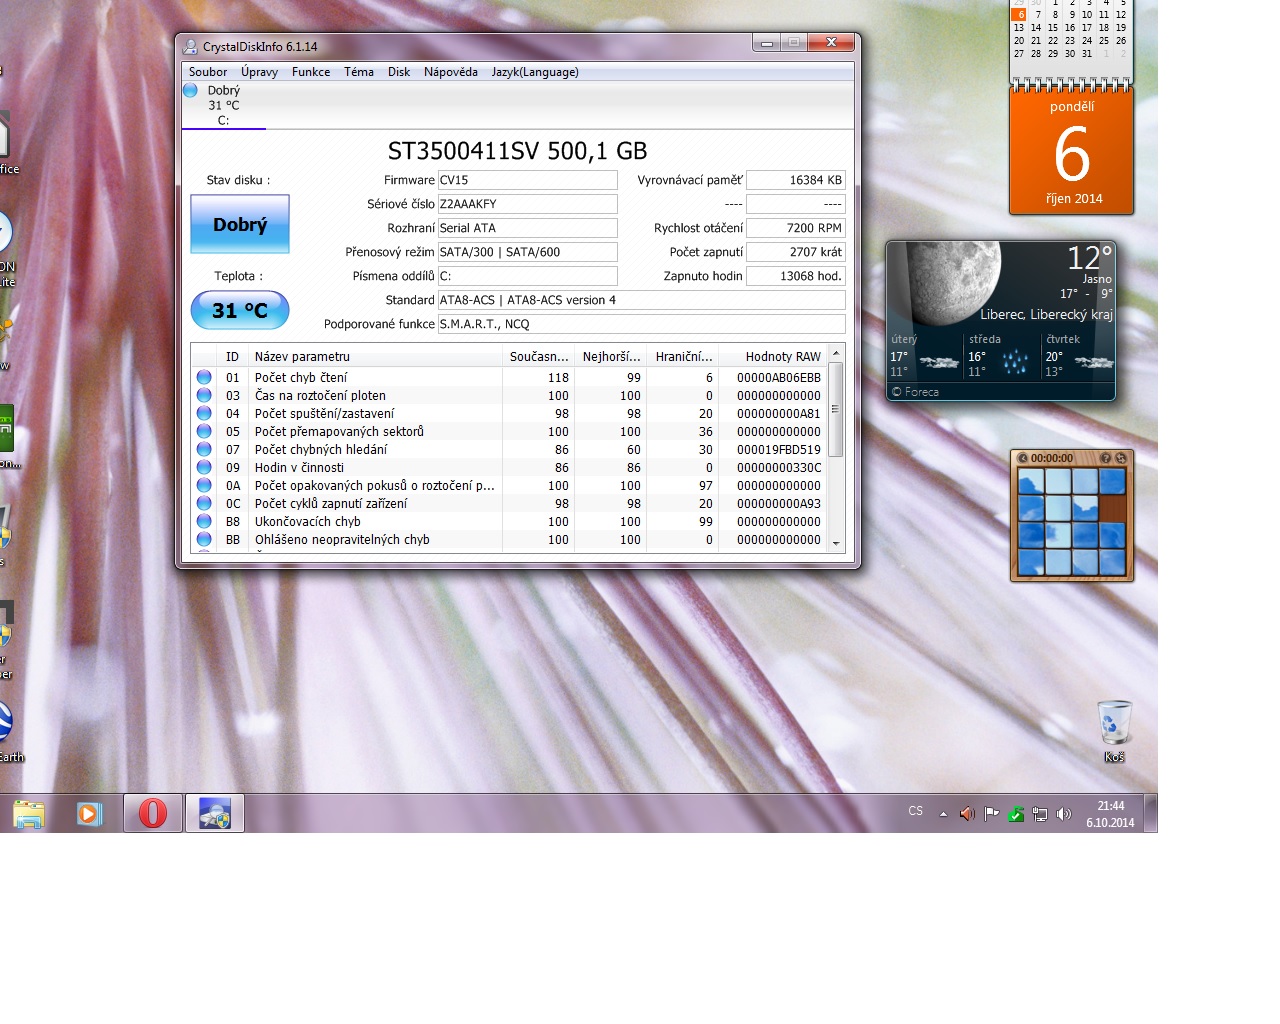Click the health status orb above Dobrý
Viewport: 1280px width, 1024px height.
tap(191, 90)
